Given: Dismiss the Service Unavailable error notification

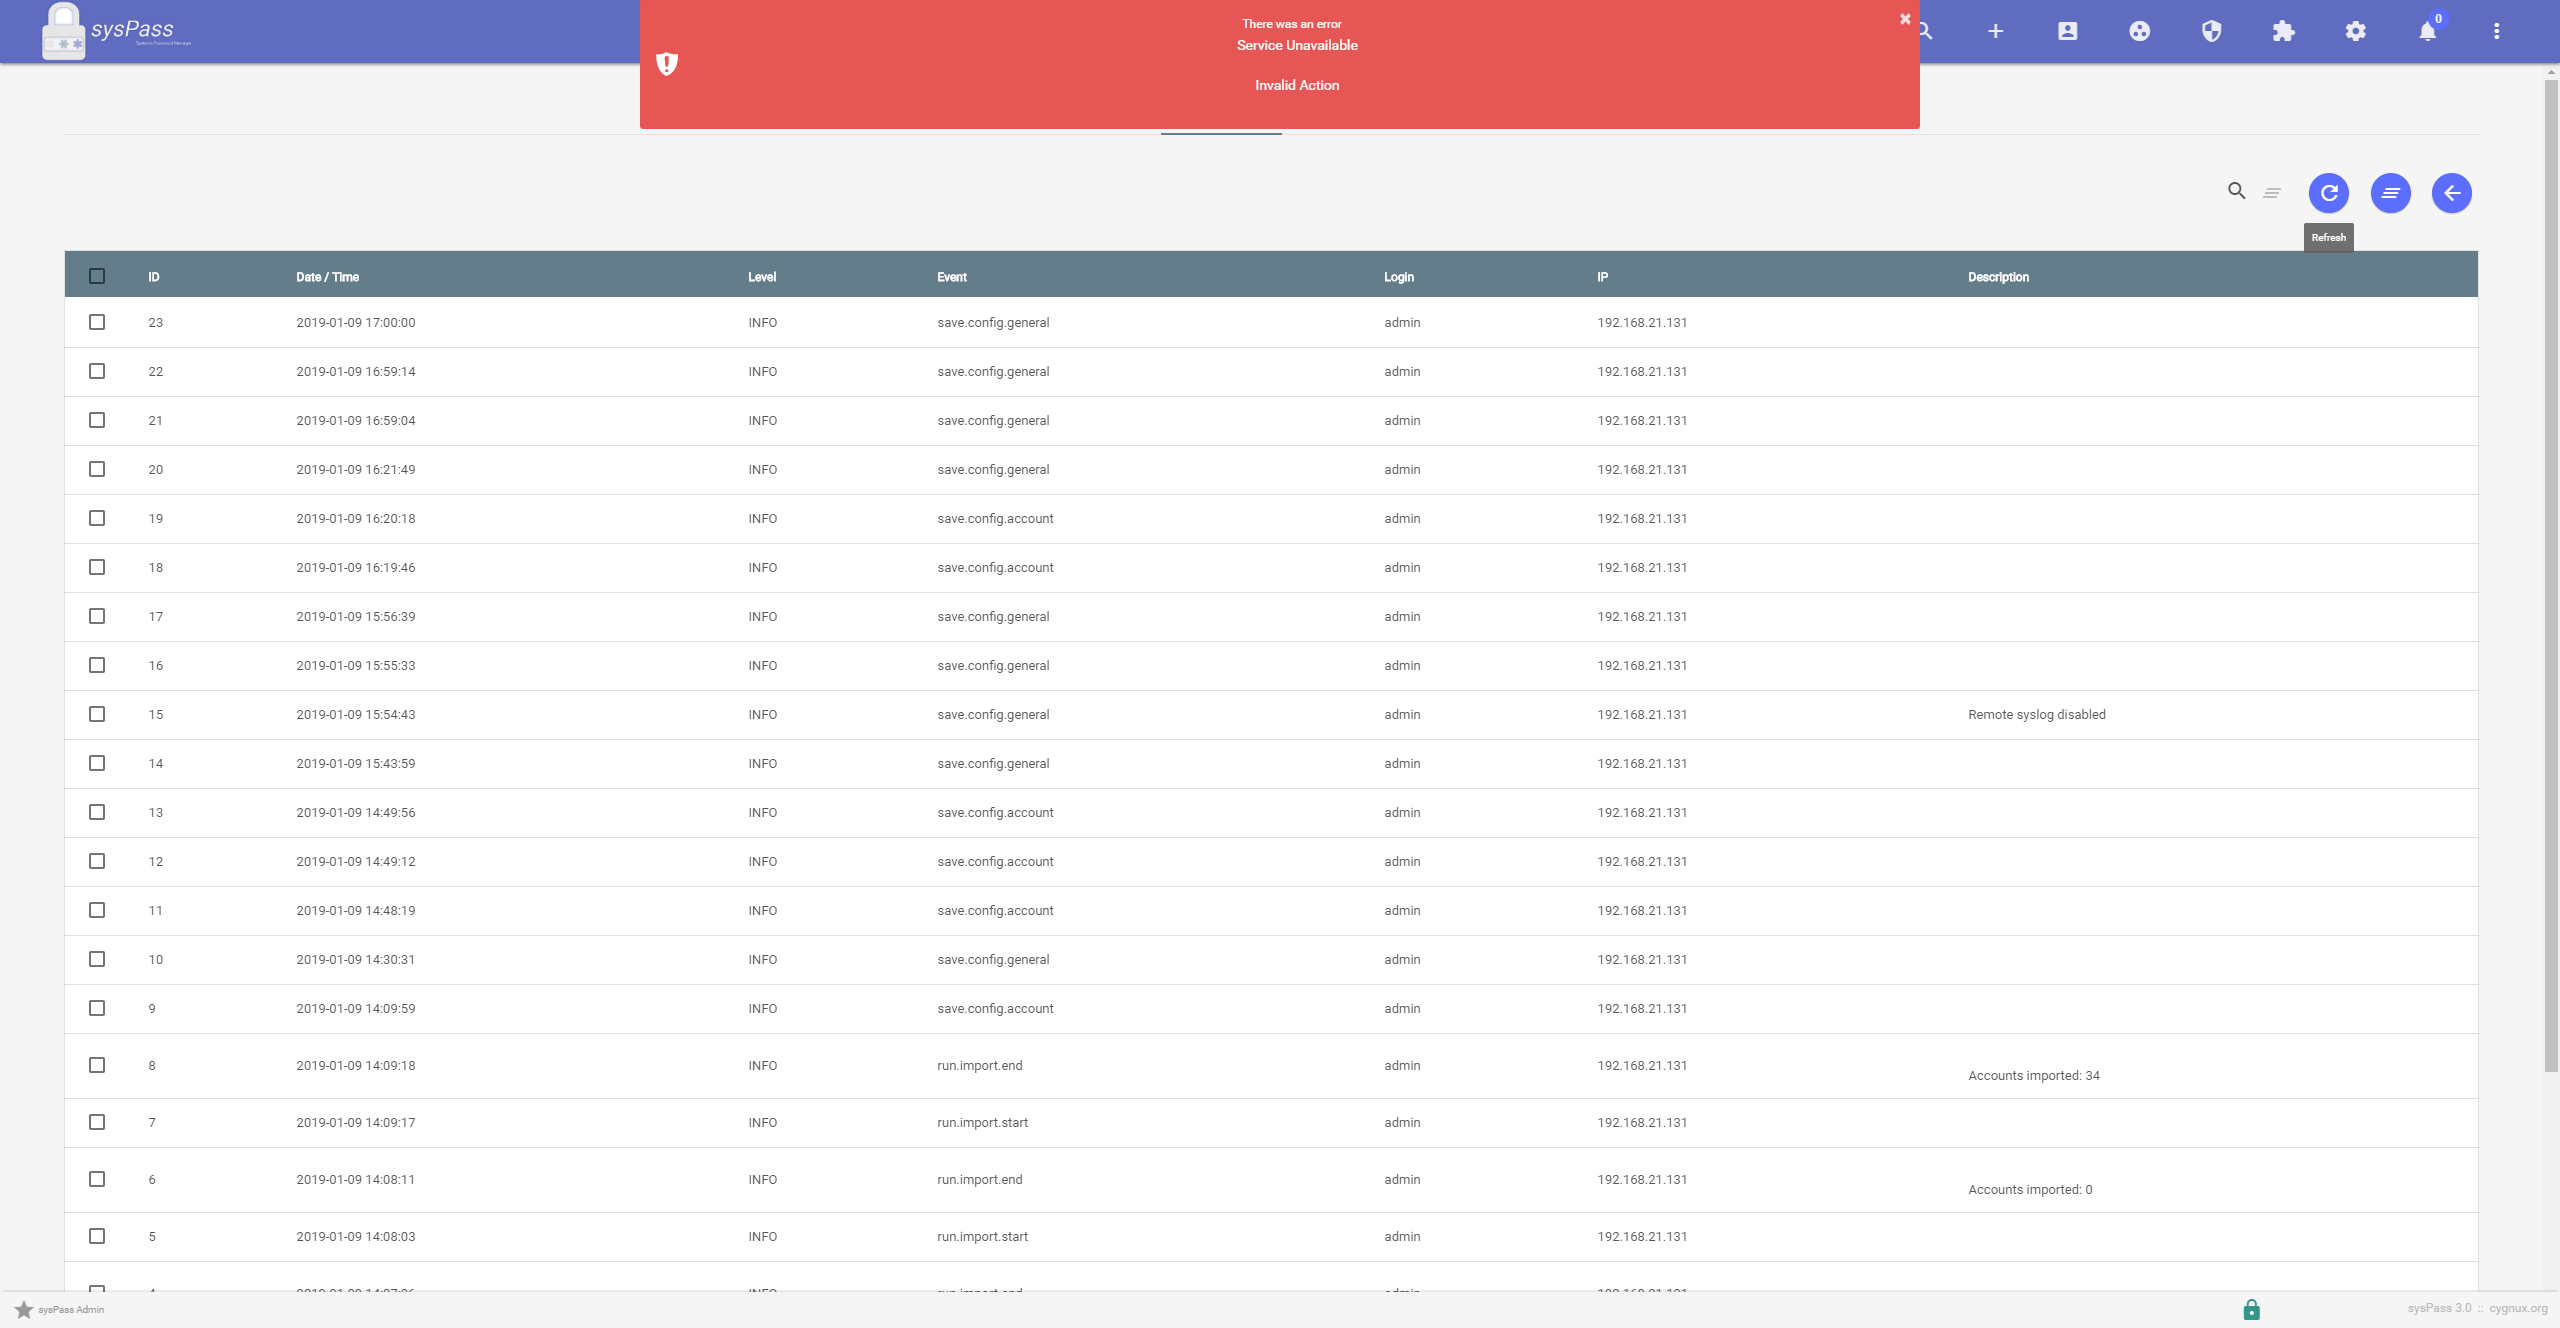Looking at the screenshot, I should pos(1904,18).
